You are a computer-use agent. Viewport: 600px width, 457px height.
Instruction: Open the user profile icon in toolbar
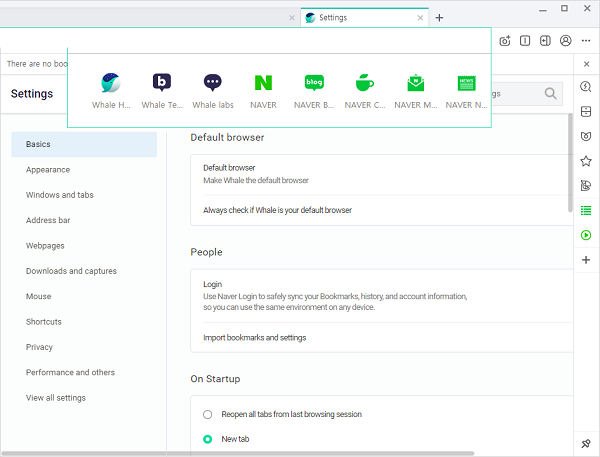pyautogui.click(x=566, y=41)
